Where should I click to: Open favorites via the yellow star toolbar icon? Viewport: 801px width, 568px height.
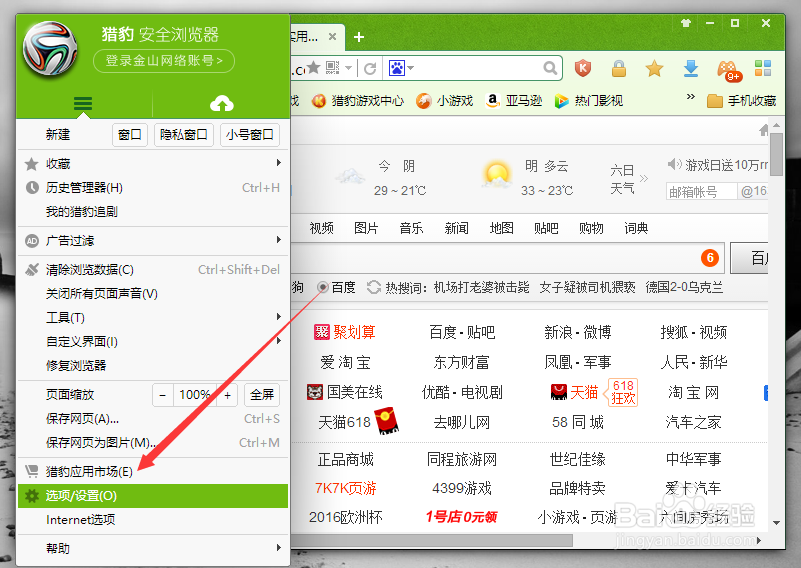(x=654, y=68)
